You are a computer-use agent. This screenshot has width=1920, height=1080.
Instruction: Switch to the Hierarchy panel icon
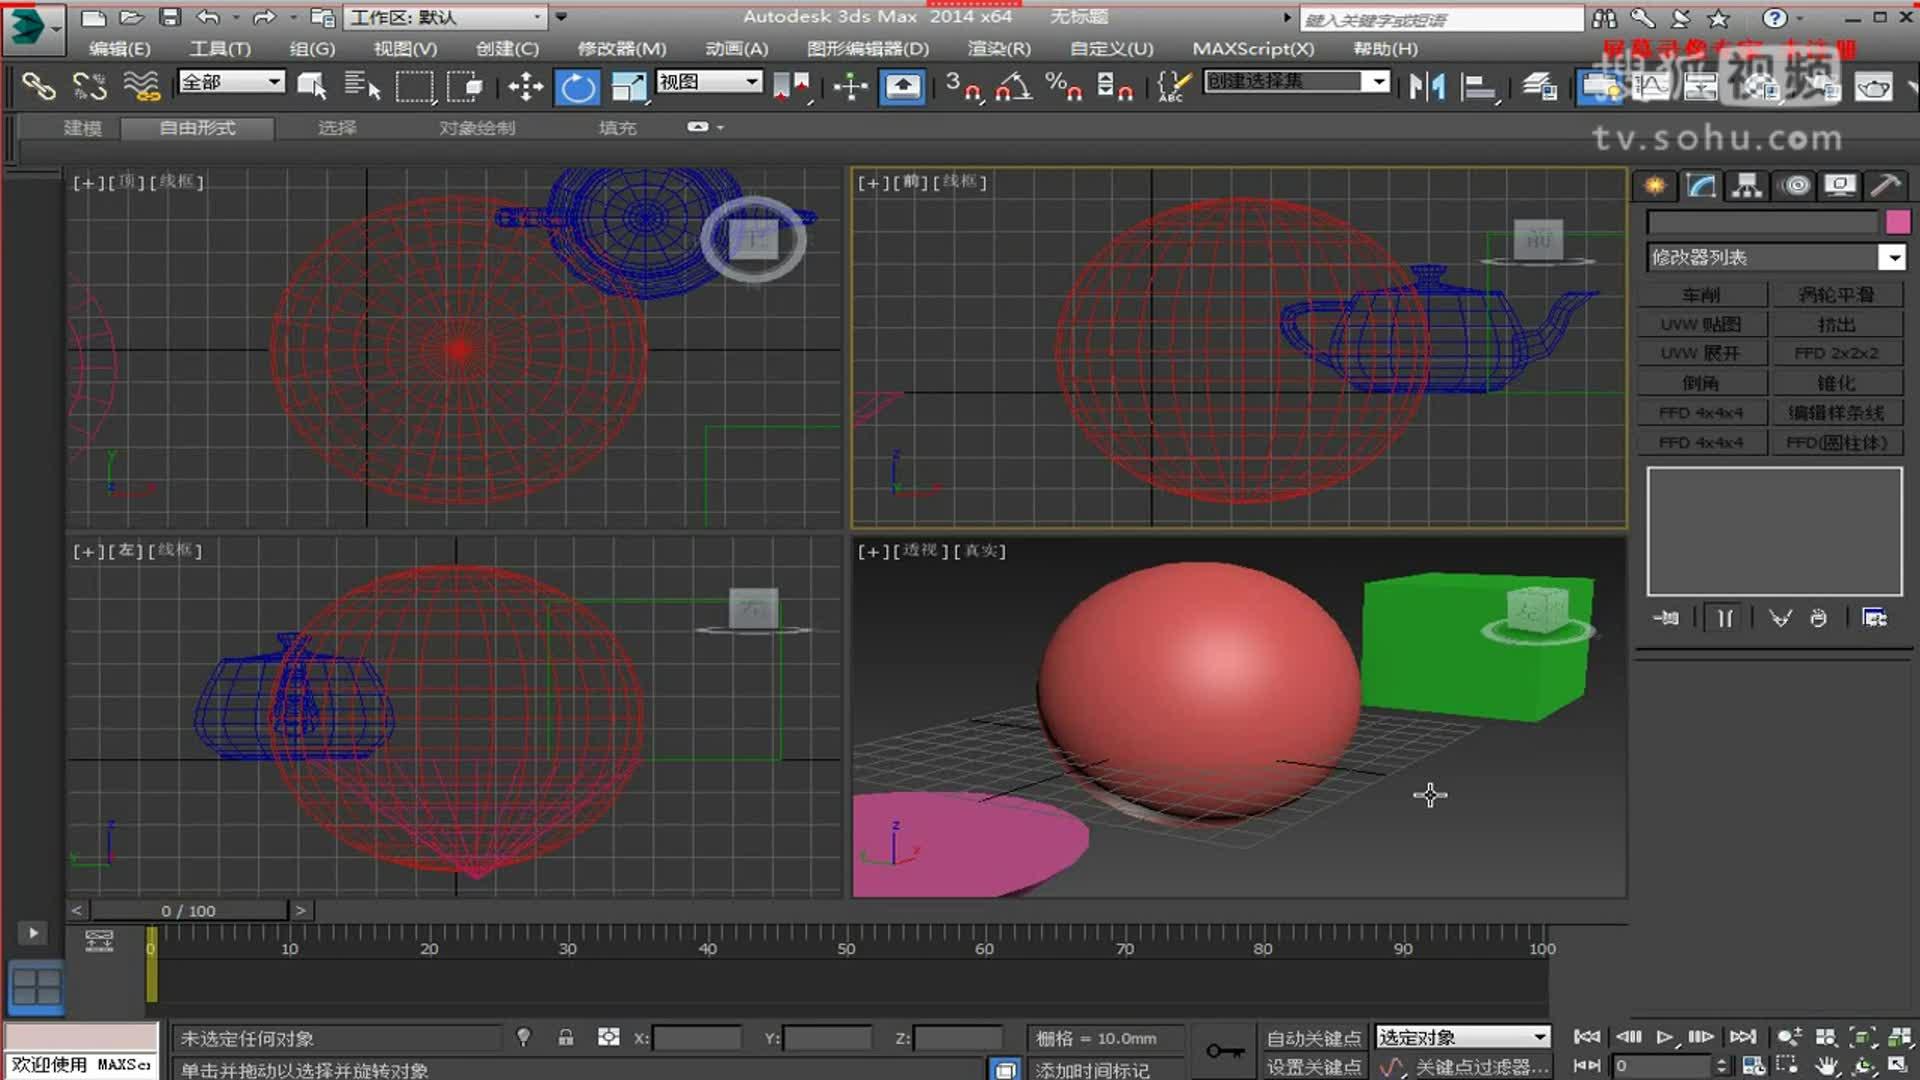click(1745, 186)
